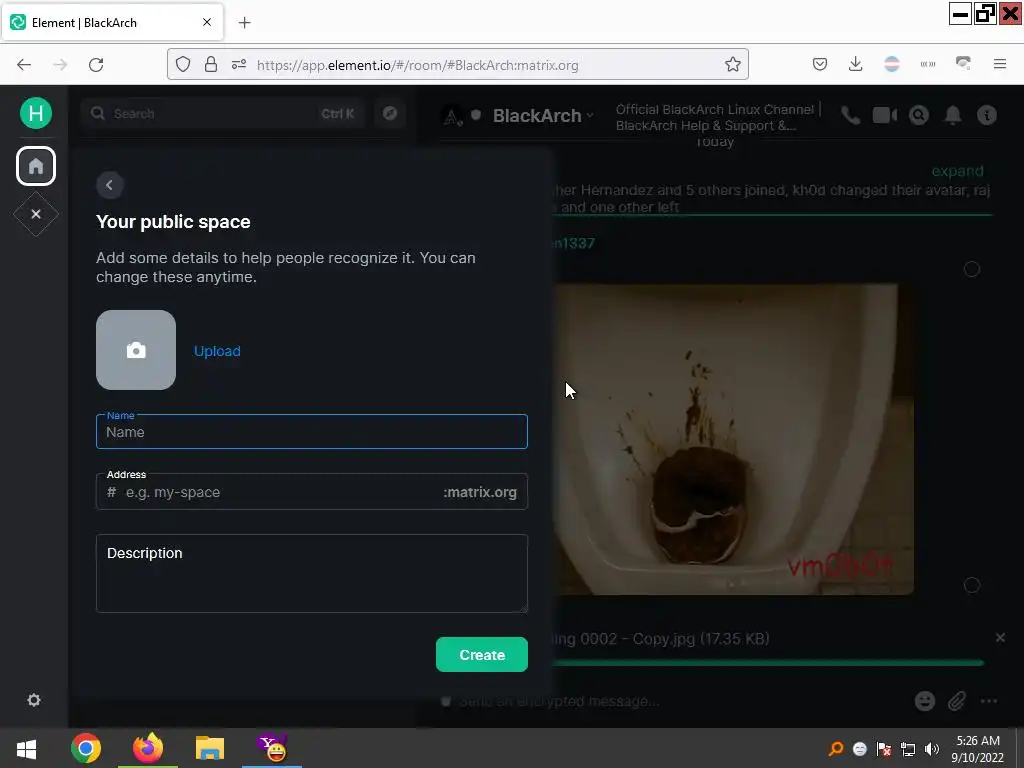The height and width of the screenshot is (768, 1024).
Task: Click the first message read-receipt circle
Action: coord(972,269)
